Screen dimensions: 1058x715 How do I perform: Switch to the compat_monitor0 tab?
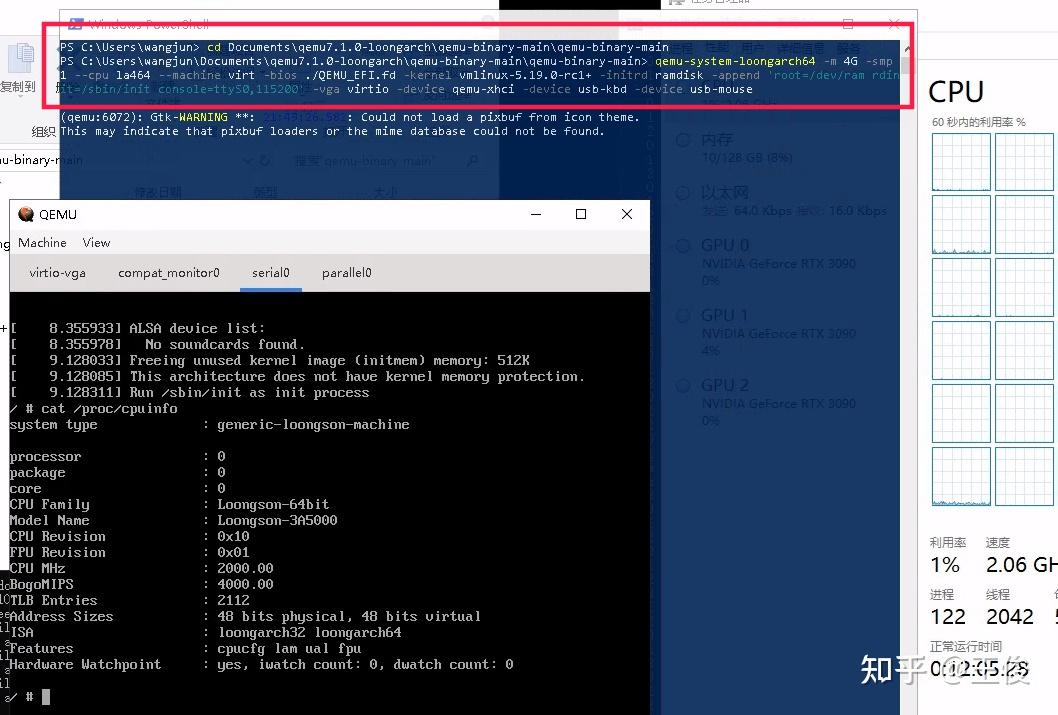(168, 272)
